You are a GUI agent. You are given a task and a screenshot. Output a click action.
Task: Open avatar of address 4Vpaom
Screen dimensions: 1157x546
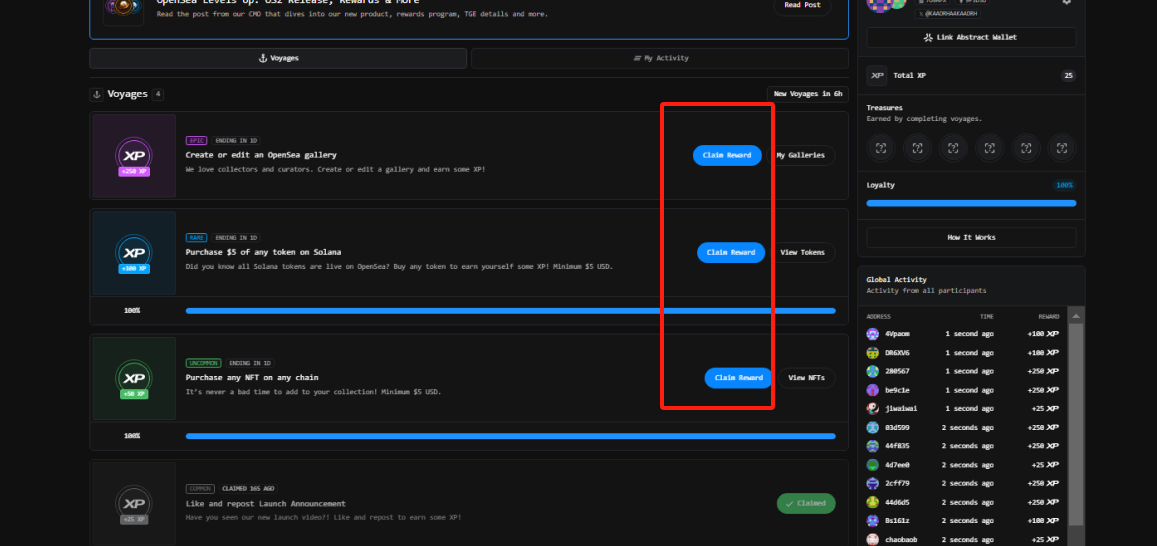[x=873, y=334]
